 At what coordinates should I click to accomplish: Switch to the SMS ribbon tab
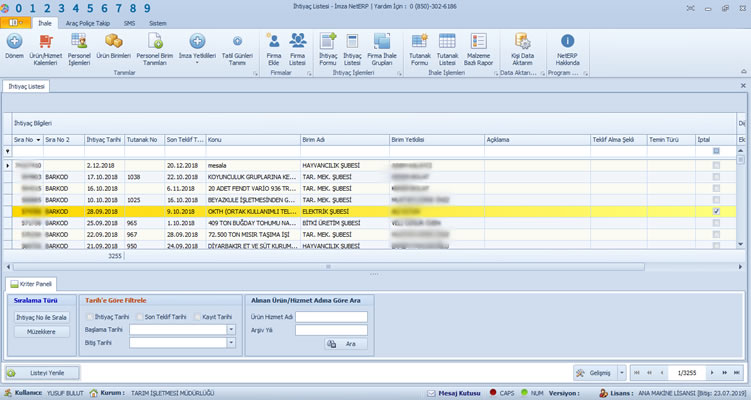tap(129, 23)
